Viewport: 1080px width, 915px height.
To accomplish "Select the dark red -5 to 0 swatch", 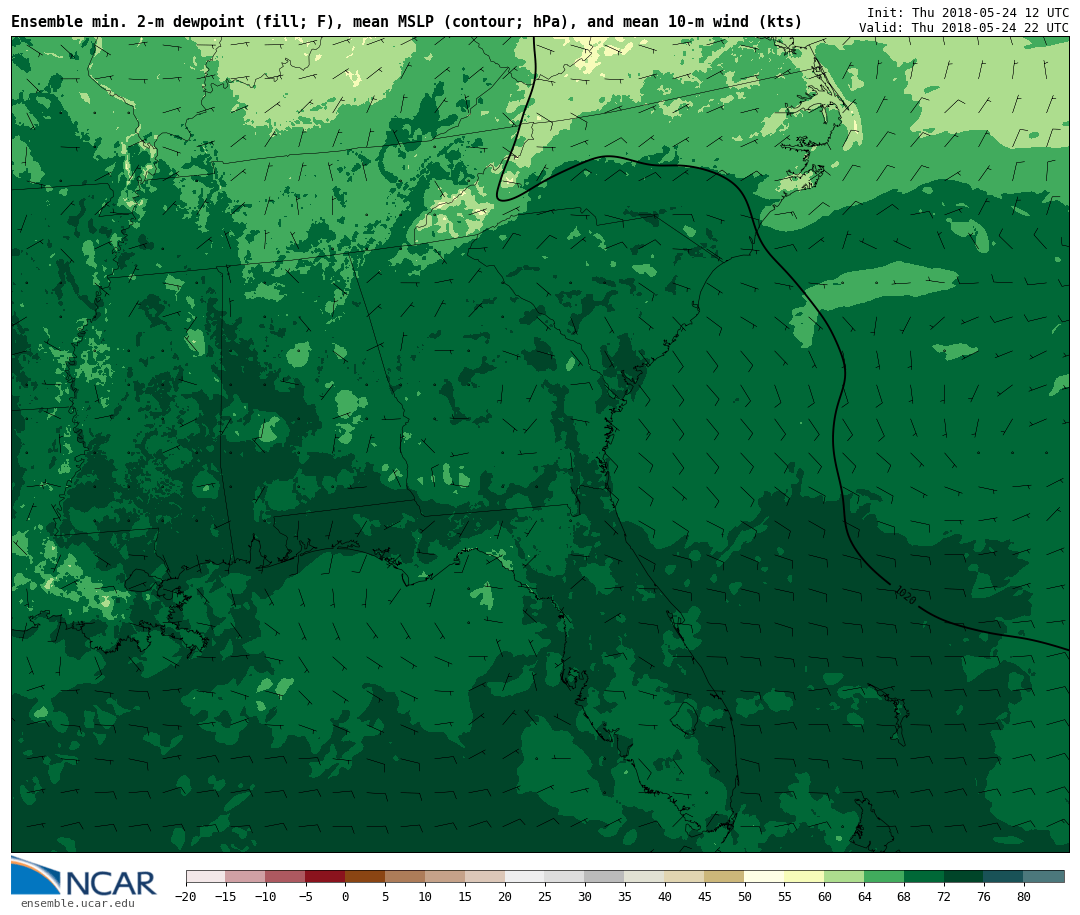I will (325, 876).
